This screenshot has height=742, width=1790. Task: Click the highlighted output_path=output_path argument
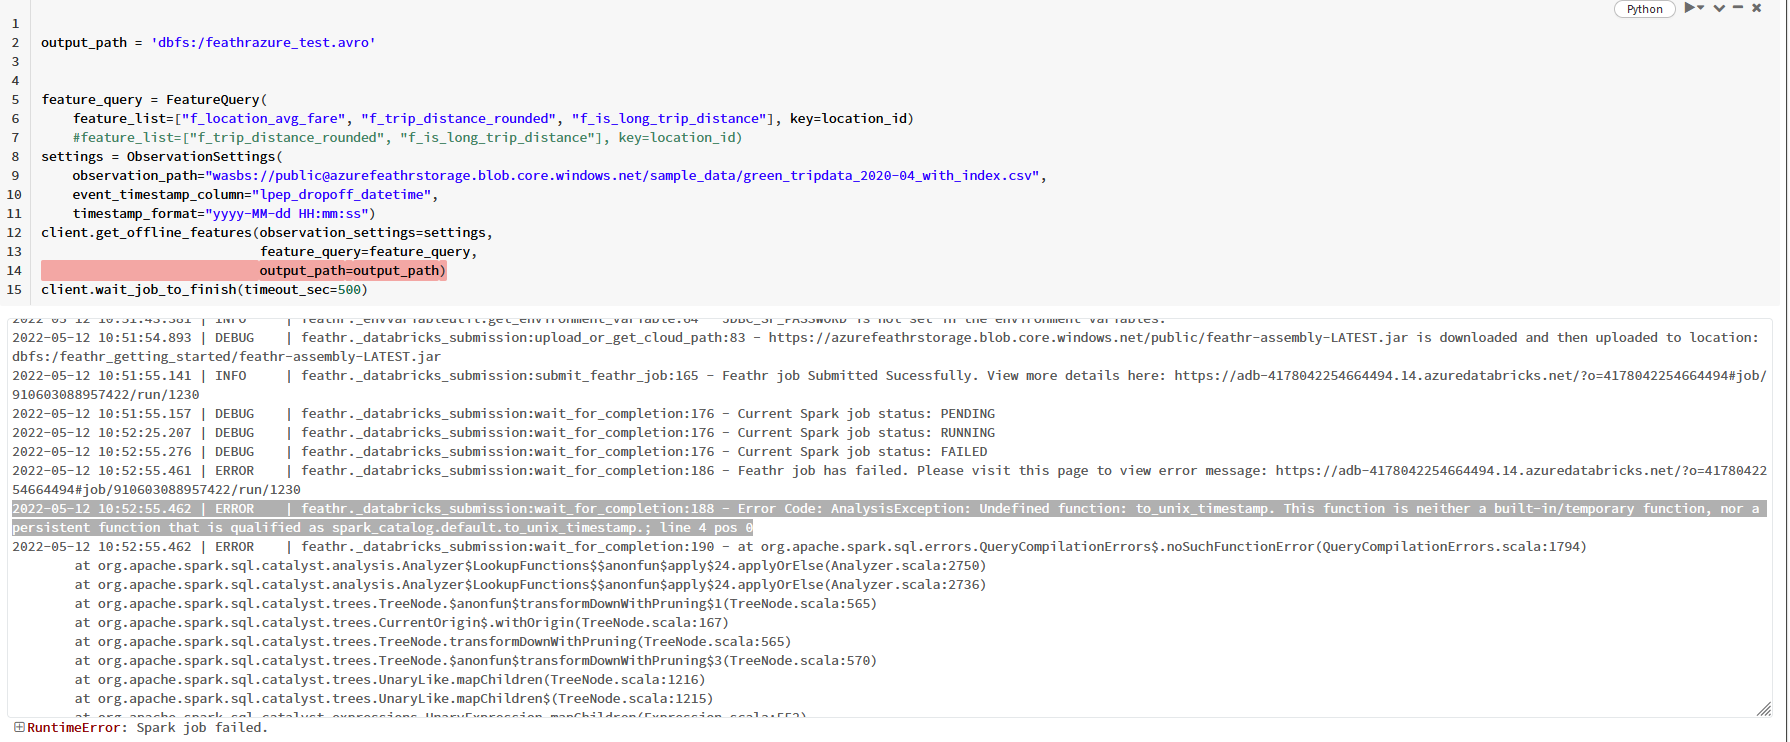(352, 271)
